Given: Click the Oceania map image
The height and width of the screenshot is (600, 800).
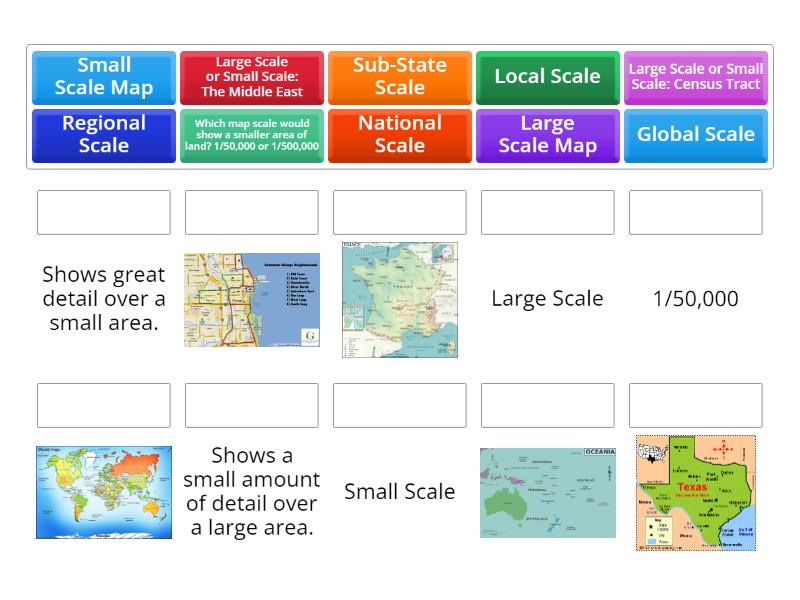Looking at the screenshot, I should 547,493.
